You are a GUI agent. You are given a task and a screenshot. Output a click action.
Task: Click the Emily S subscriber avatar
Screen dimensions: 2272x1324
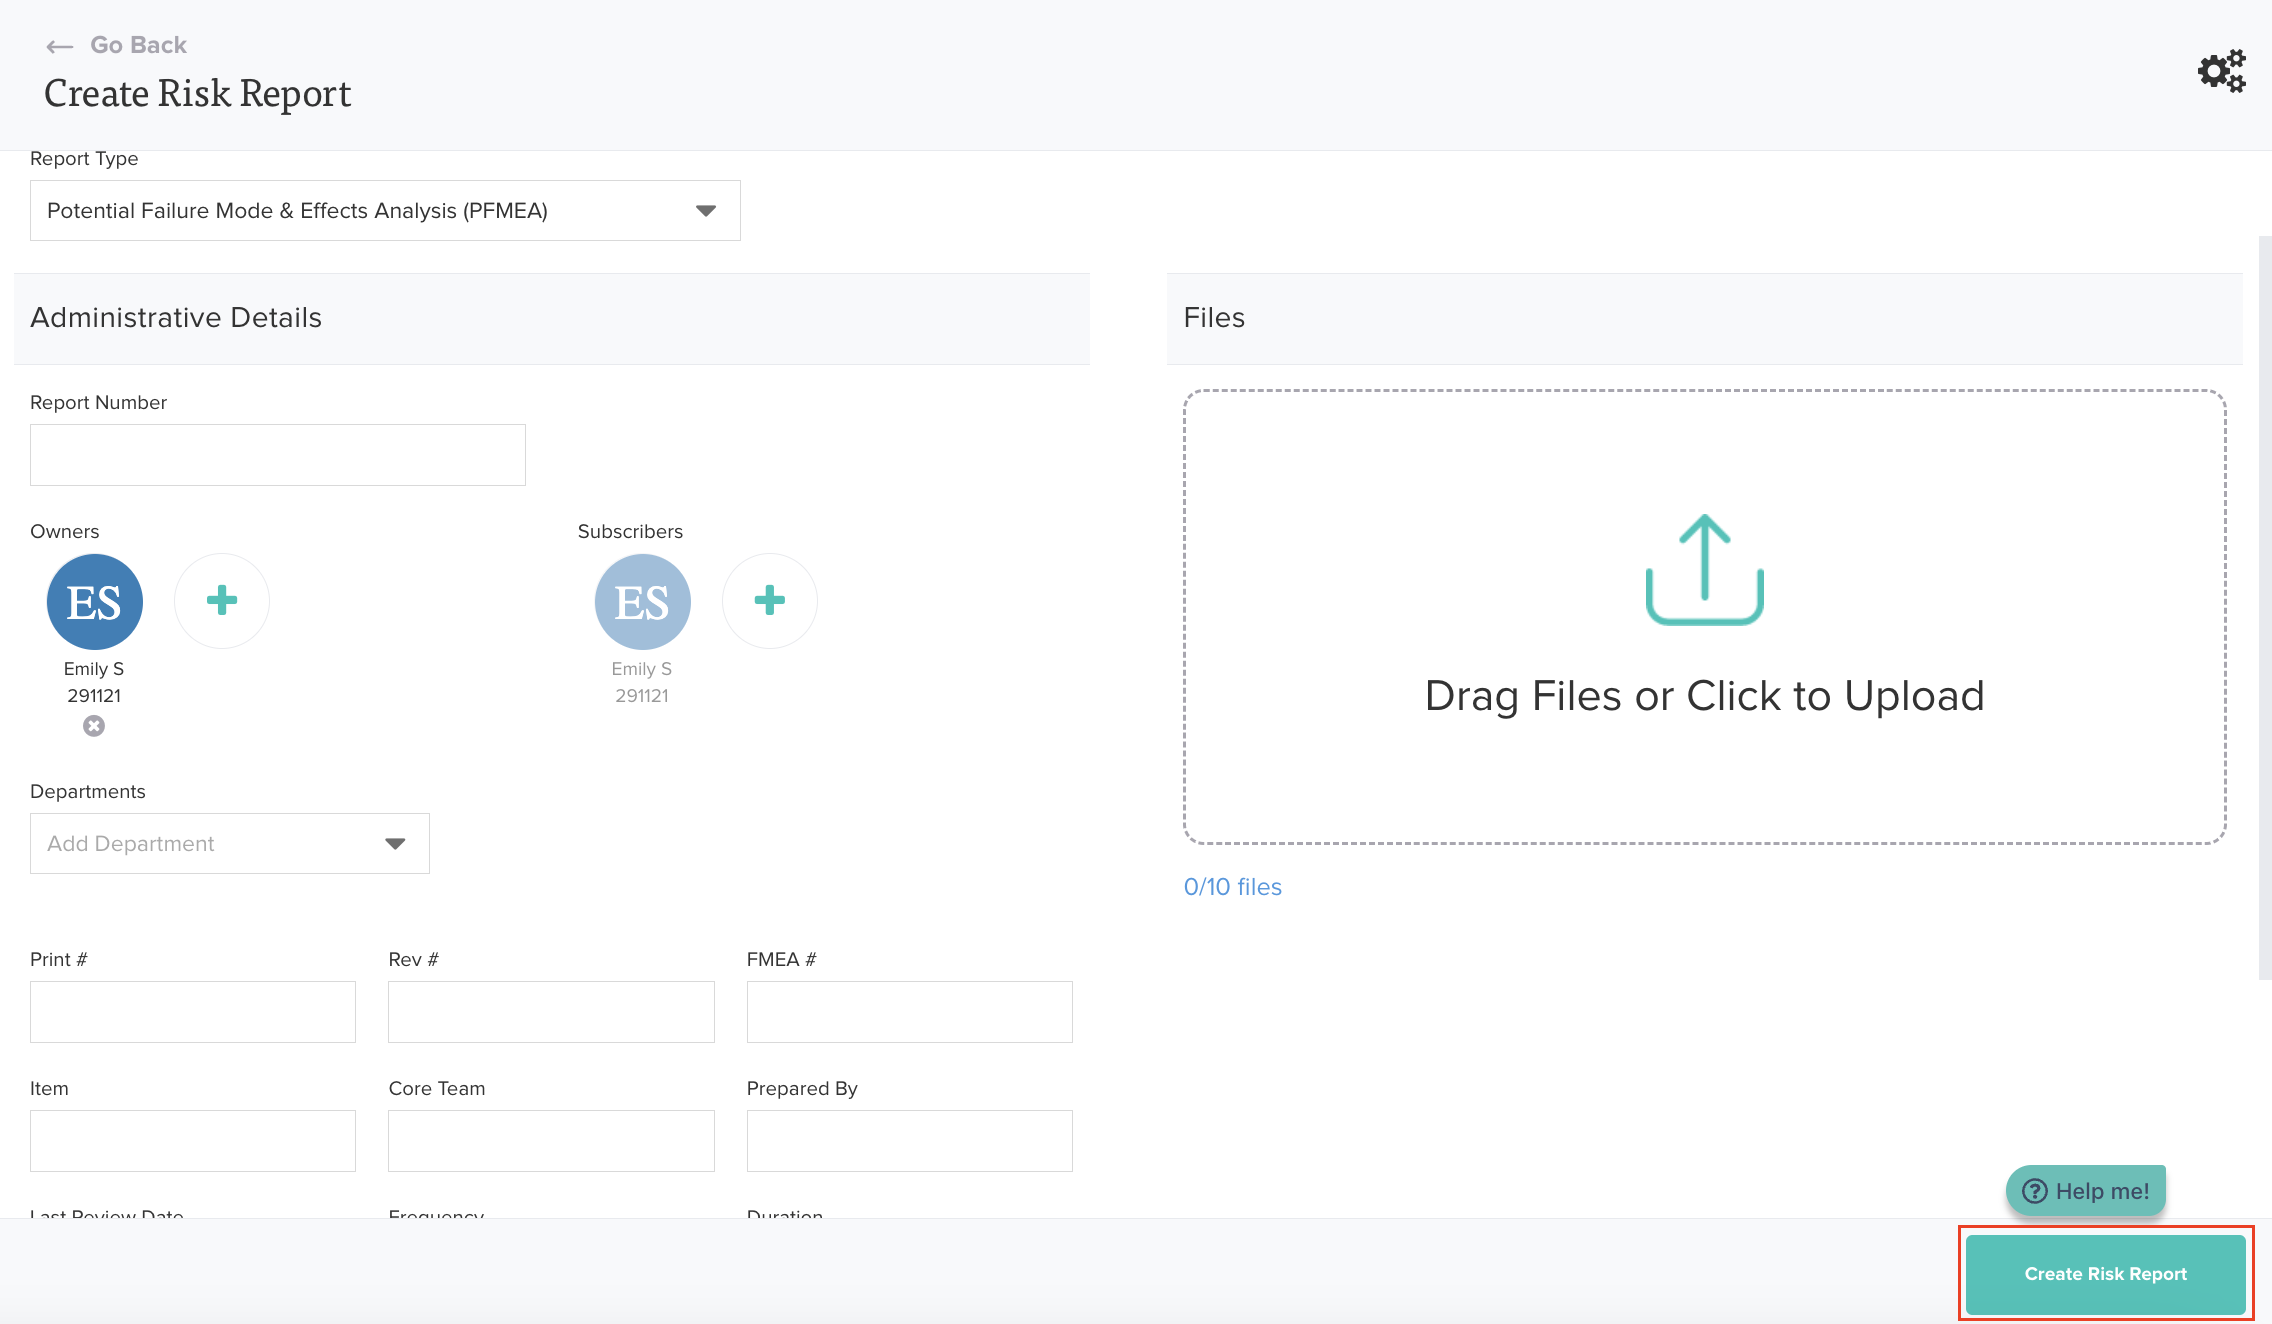[642, 602]
